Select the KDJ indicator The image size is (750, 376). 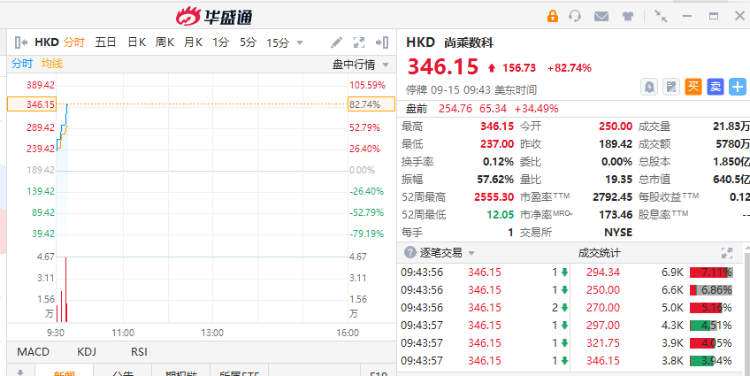[x=87, y=352]
